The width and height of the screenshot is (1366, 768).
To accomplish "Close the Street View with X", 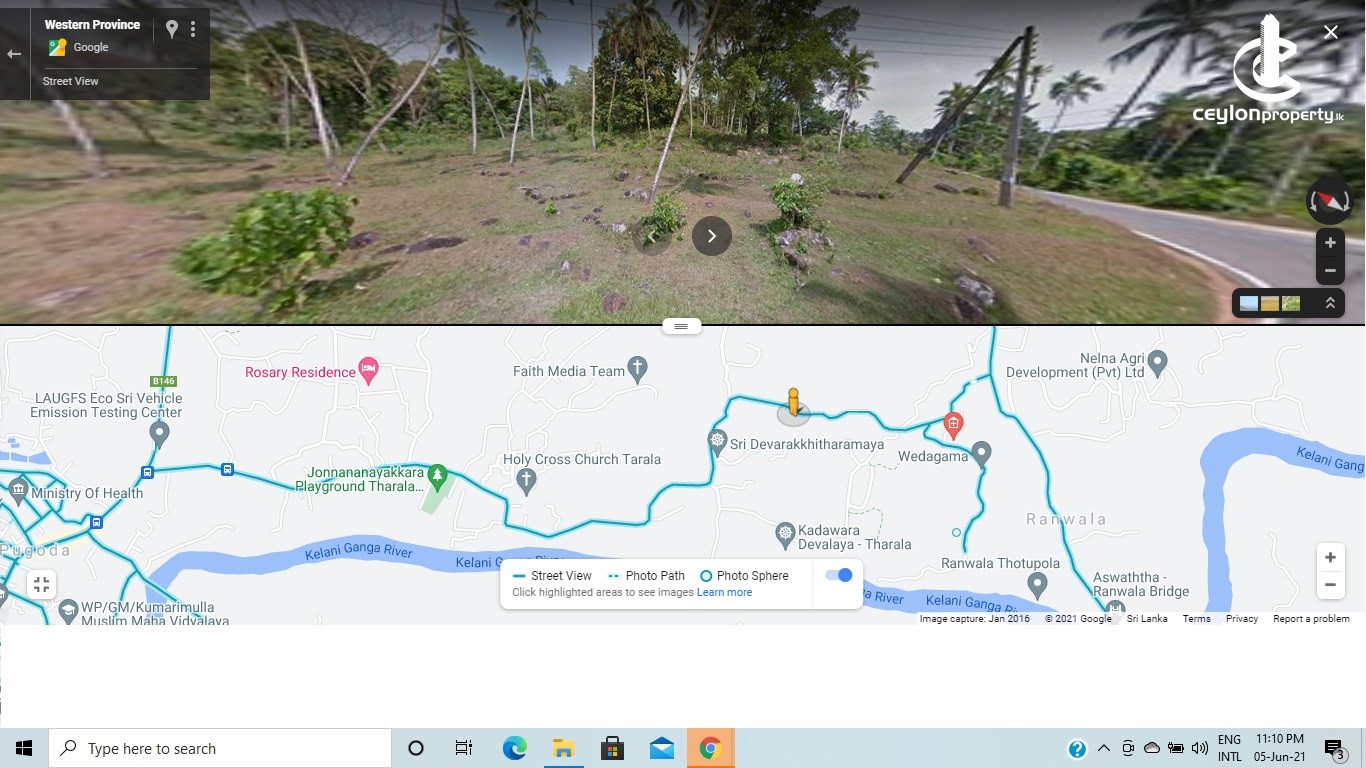I will click(1331, 33).
